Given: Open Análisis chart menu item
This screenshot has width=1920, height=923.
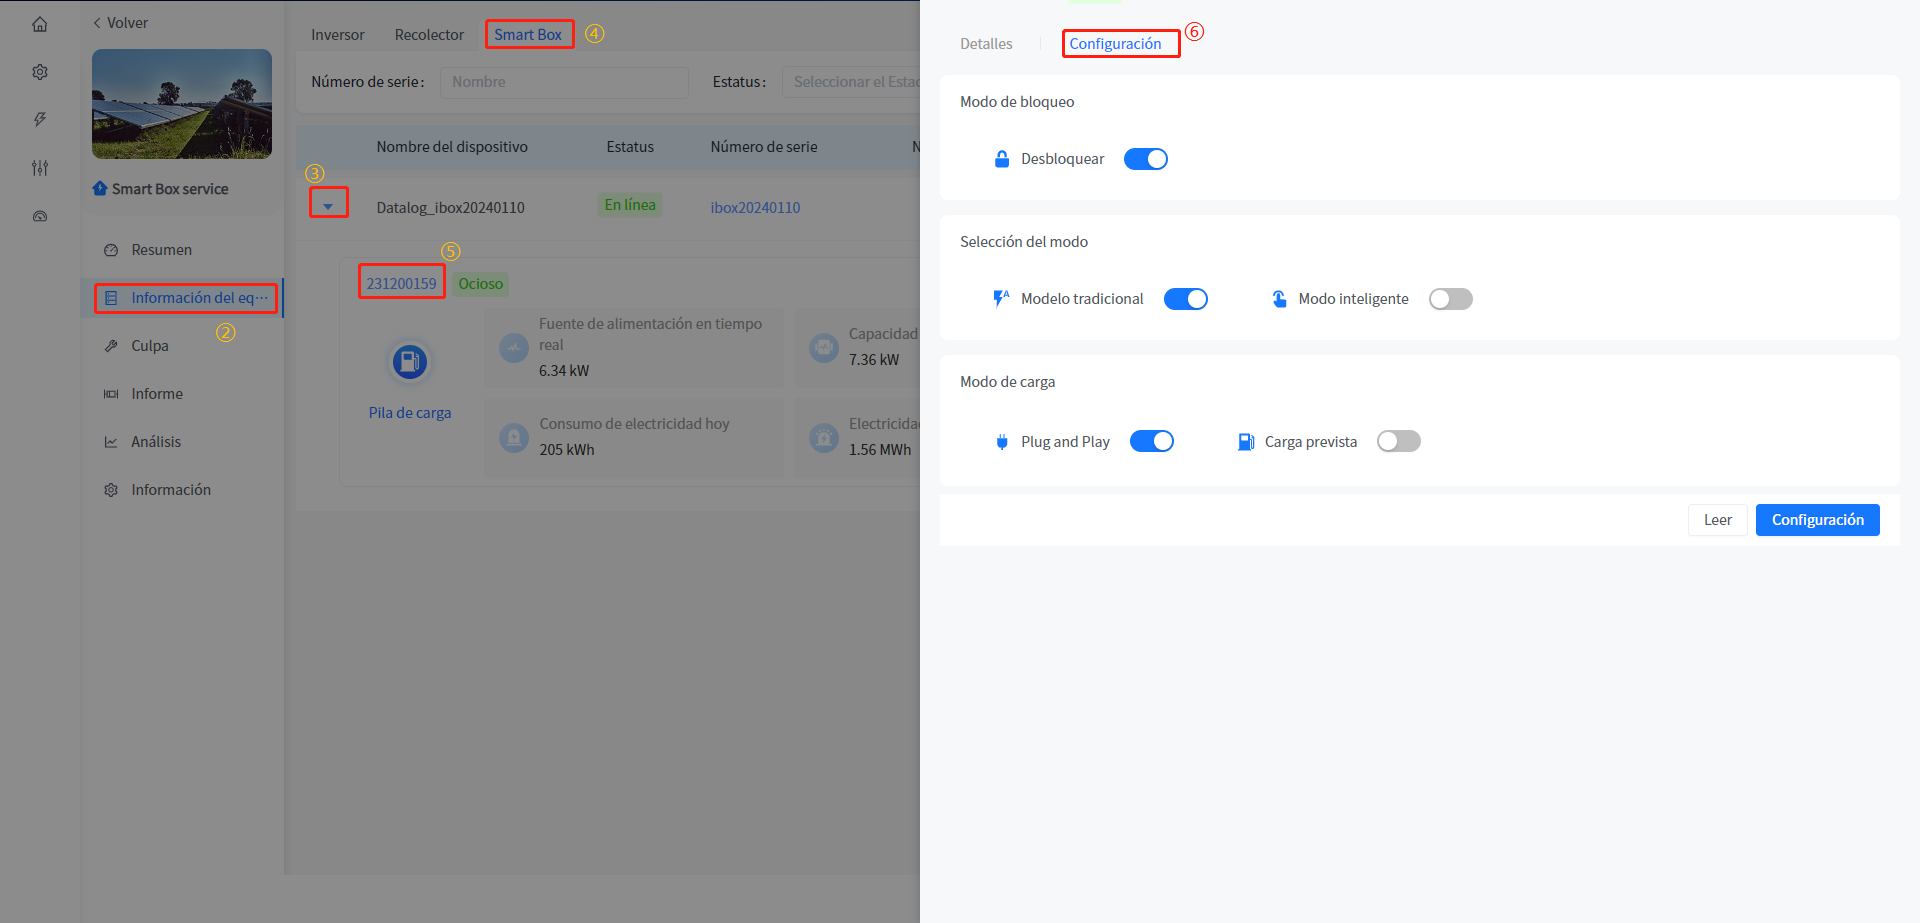Looking at the screenshot, I should click(x=156, y=442).
